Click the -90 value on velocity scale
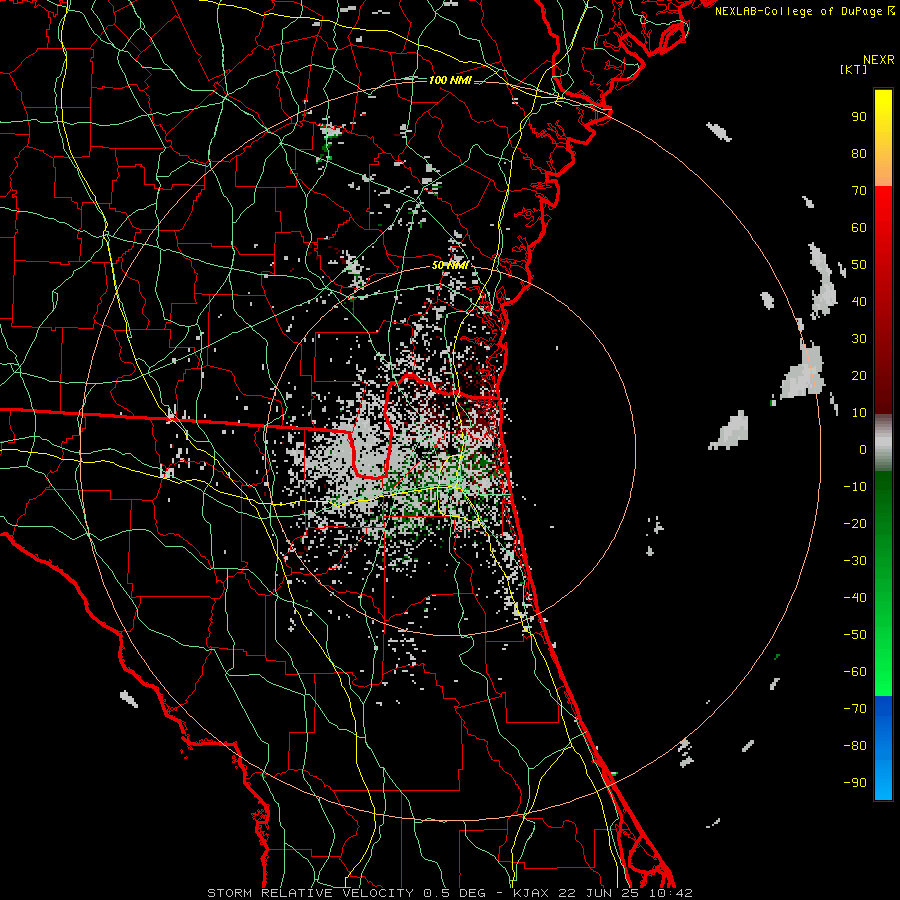900x900 pixels. click(855, 783)
